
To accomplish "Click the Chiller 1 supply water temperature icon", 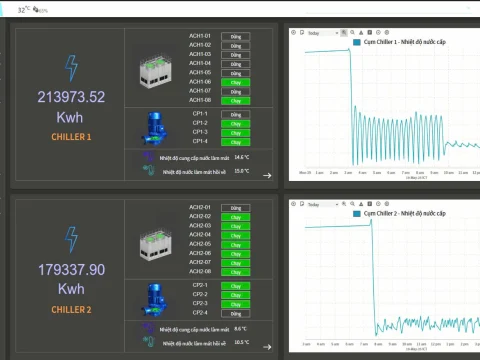I will (x=148, y=157).
